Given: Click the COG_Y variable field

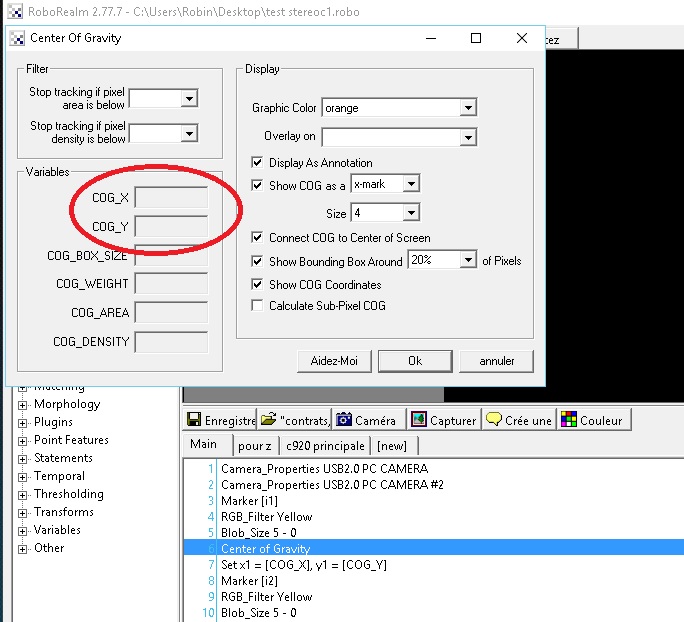Looking at the screenshot, I should tap(171, 226).
